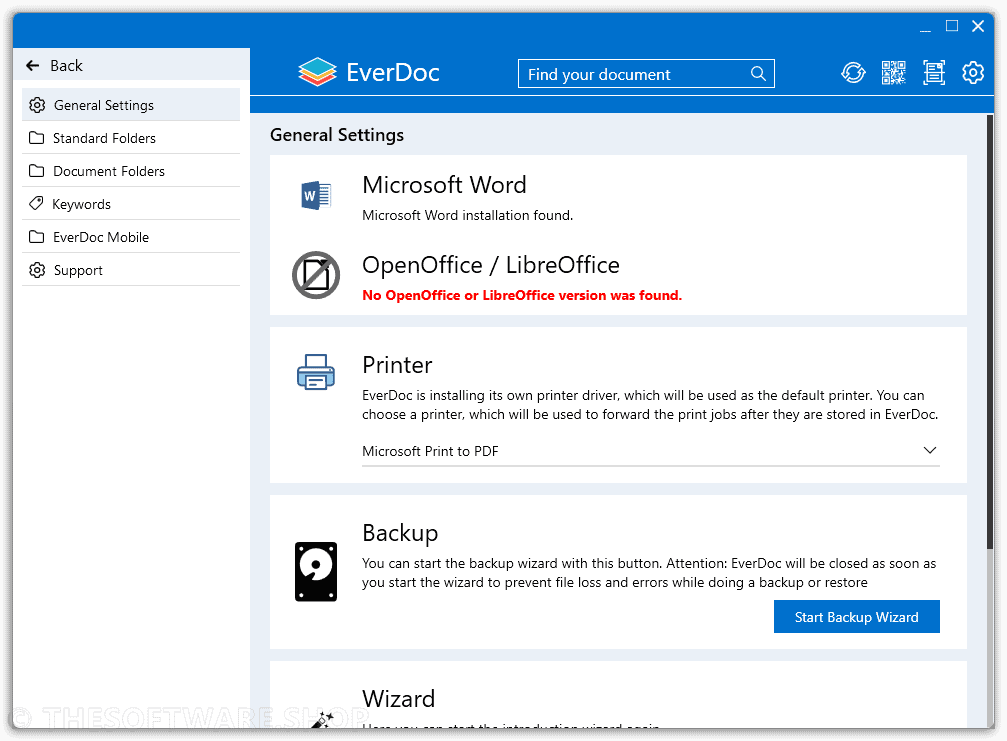Open Document Folders settings page
This screenshot has height=741, width=1007.
click(x=131, y=171)
